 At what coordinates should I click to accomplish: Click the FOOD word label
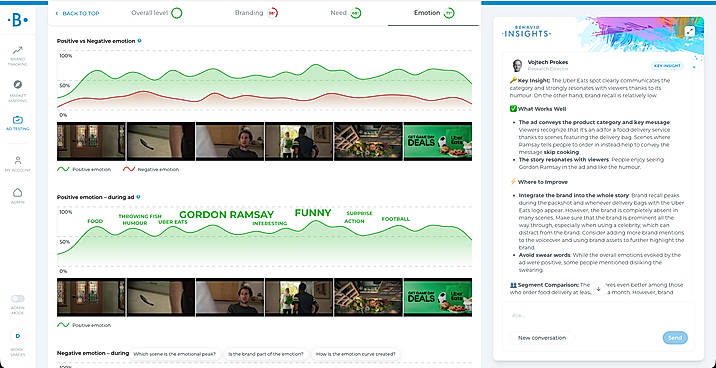(95, 221)
